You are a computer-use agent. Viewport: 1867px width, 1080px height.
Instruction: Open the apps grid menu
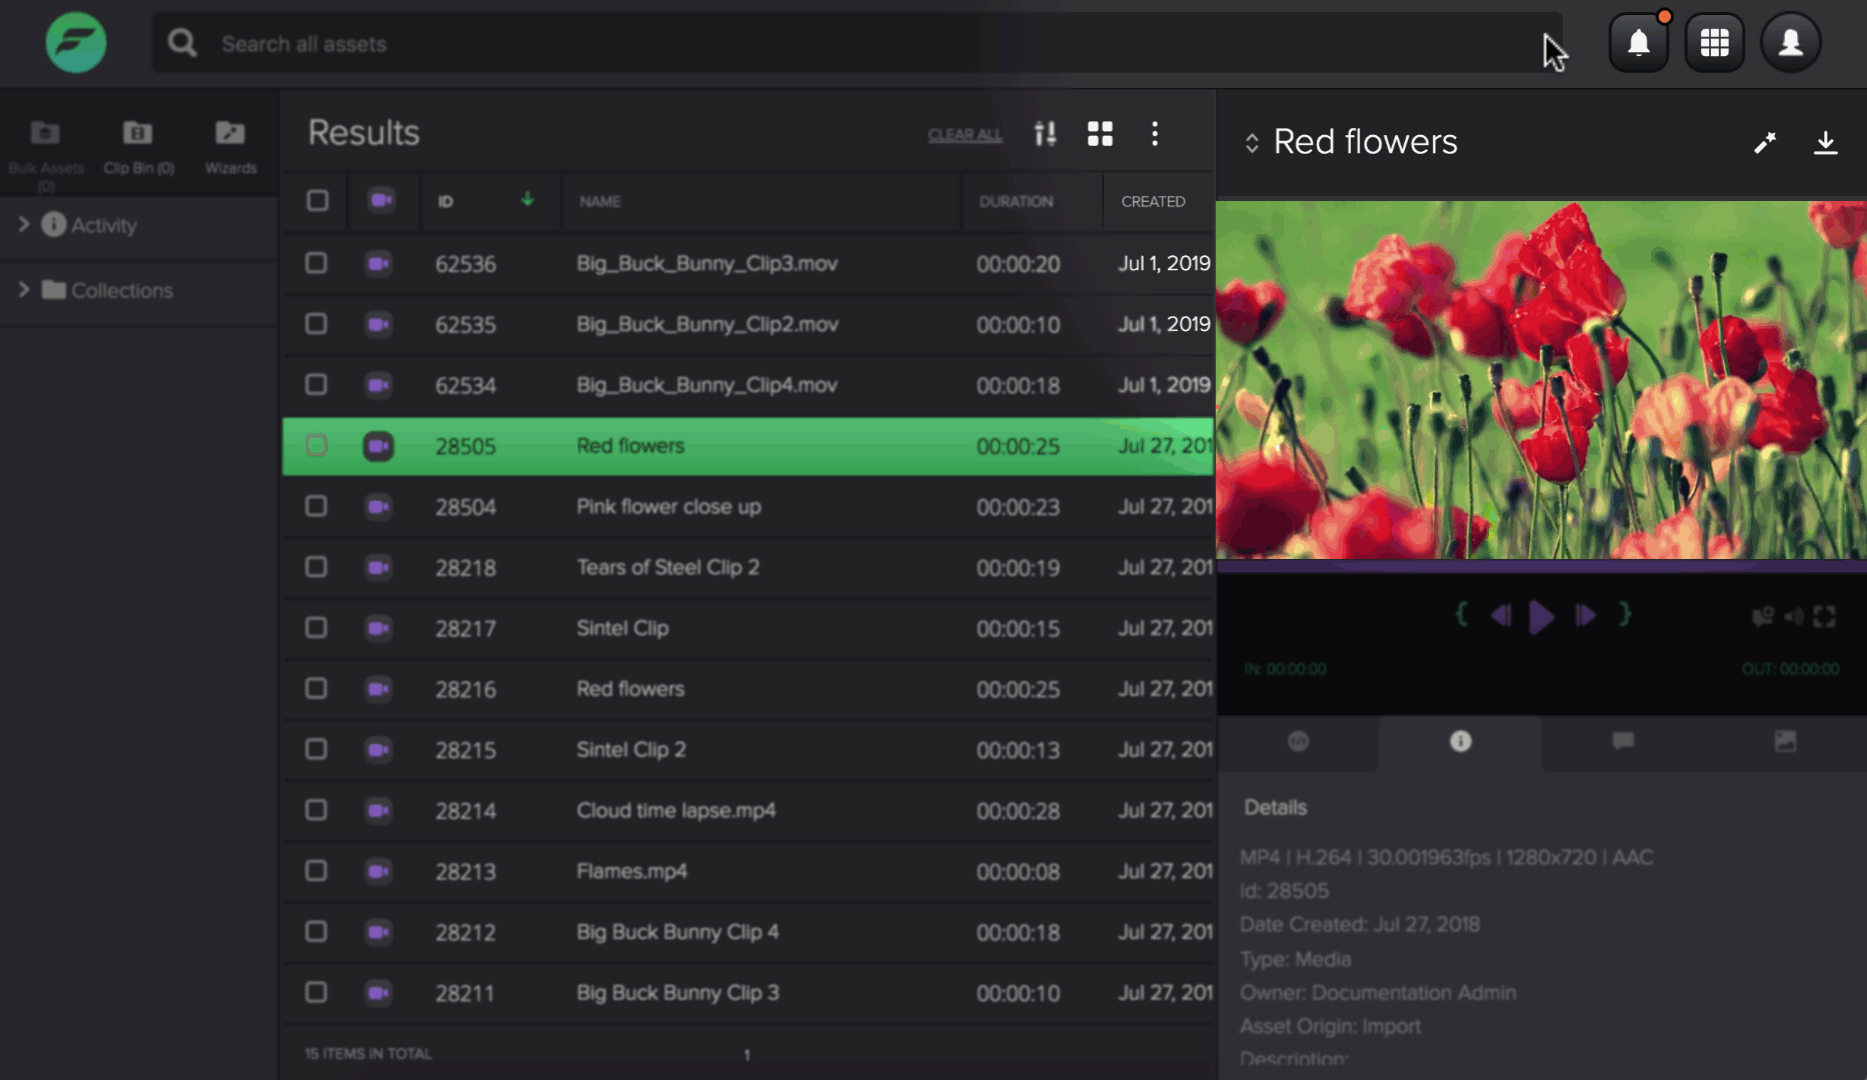pyautogui.click(x=1714, y=43)
